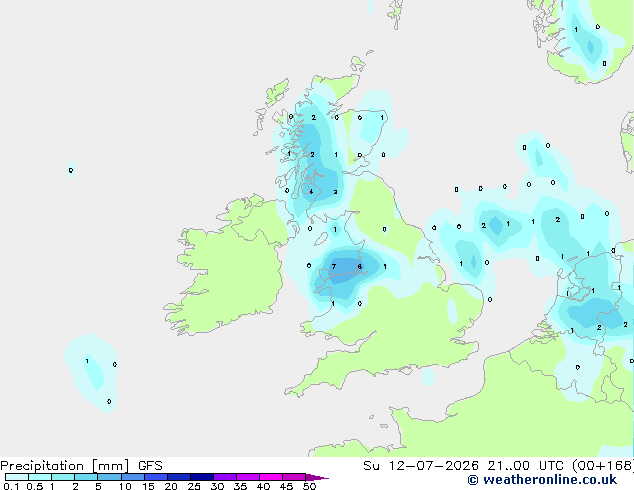Screen dimensions: 634x490
Task: Select the legend swatch between 10 and 15
Action: tap(132, 477)
